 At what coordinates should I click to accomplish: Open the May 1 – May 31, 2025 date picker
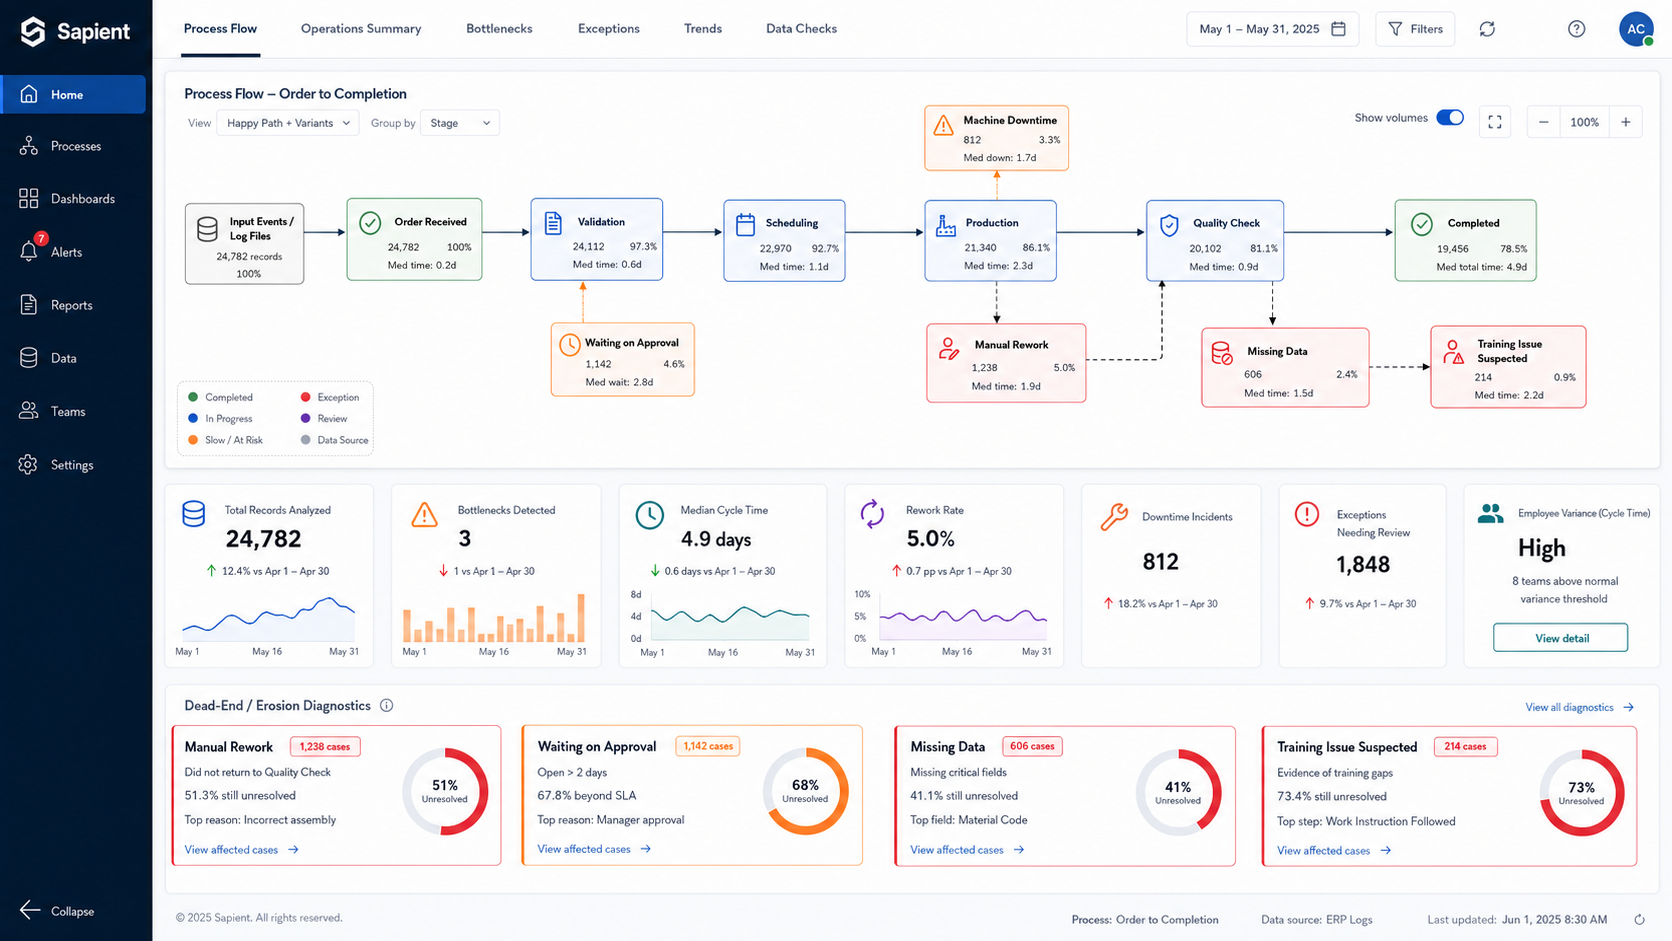pyautogui.click(x=1273, y=29)
